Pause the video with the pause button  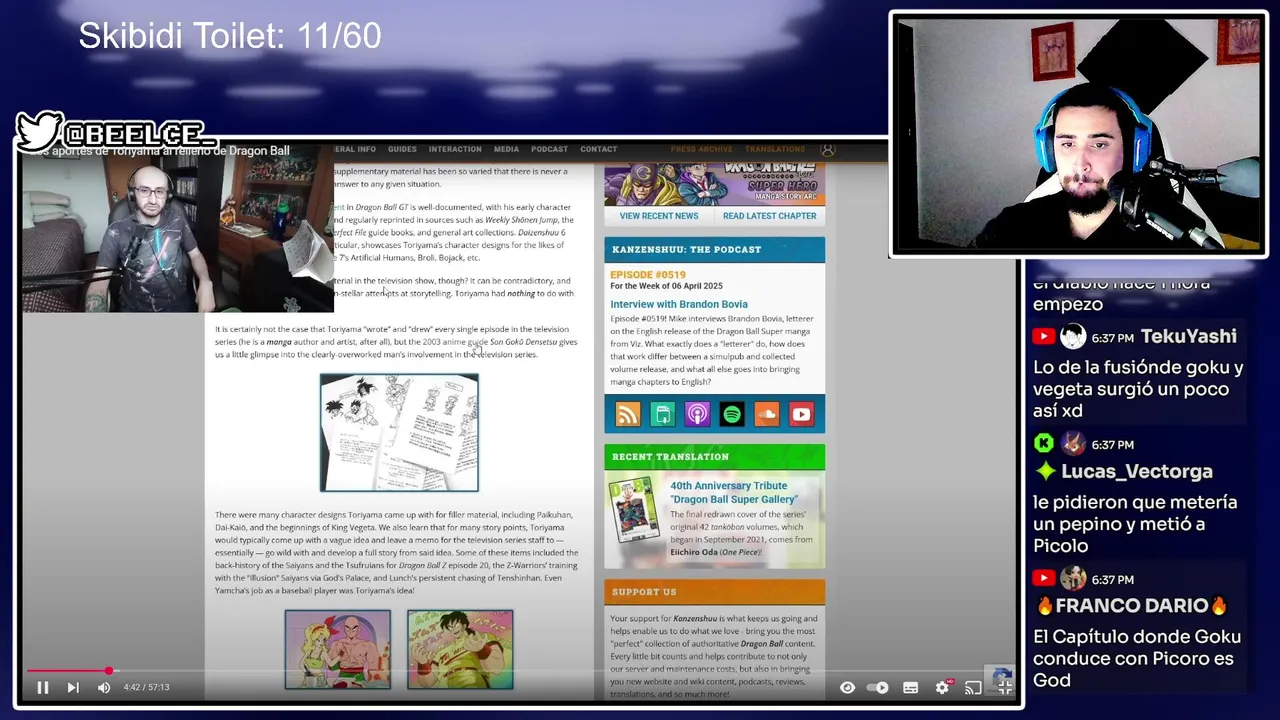tap(43, 687)
